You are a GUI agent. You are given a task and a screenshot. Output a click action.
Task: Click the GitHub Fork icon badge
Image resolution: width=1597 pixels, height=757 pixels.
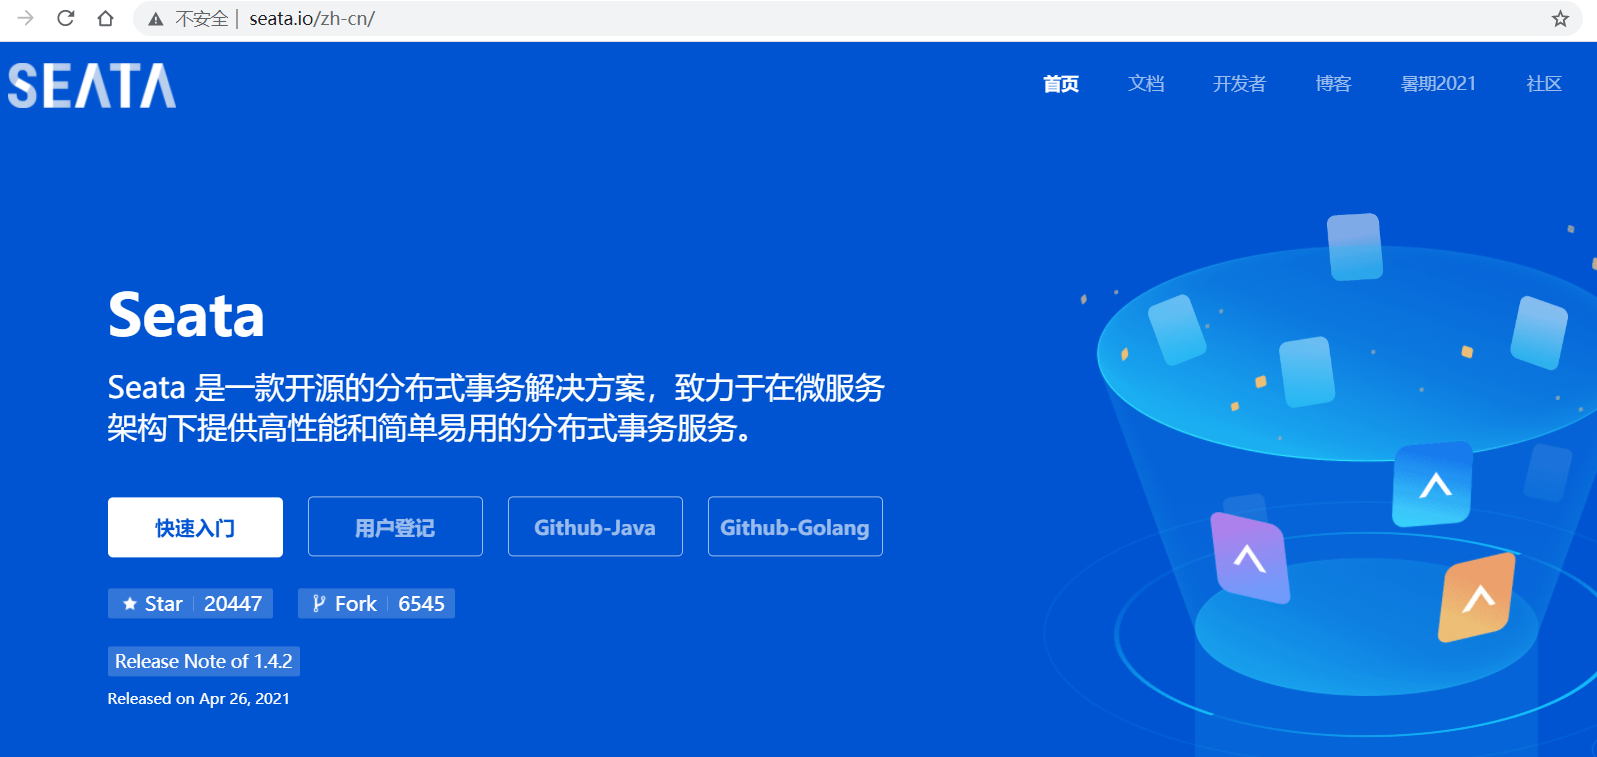319,604
